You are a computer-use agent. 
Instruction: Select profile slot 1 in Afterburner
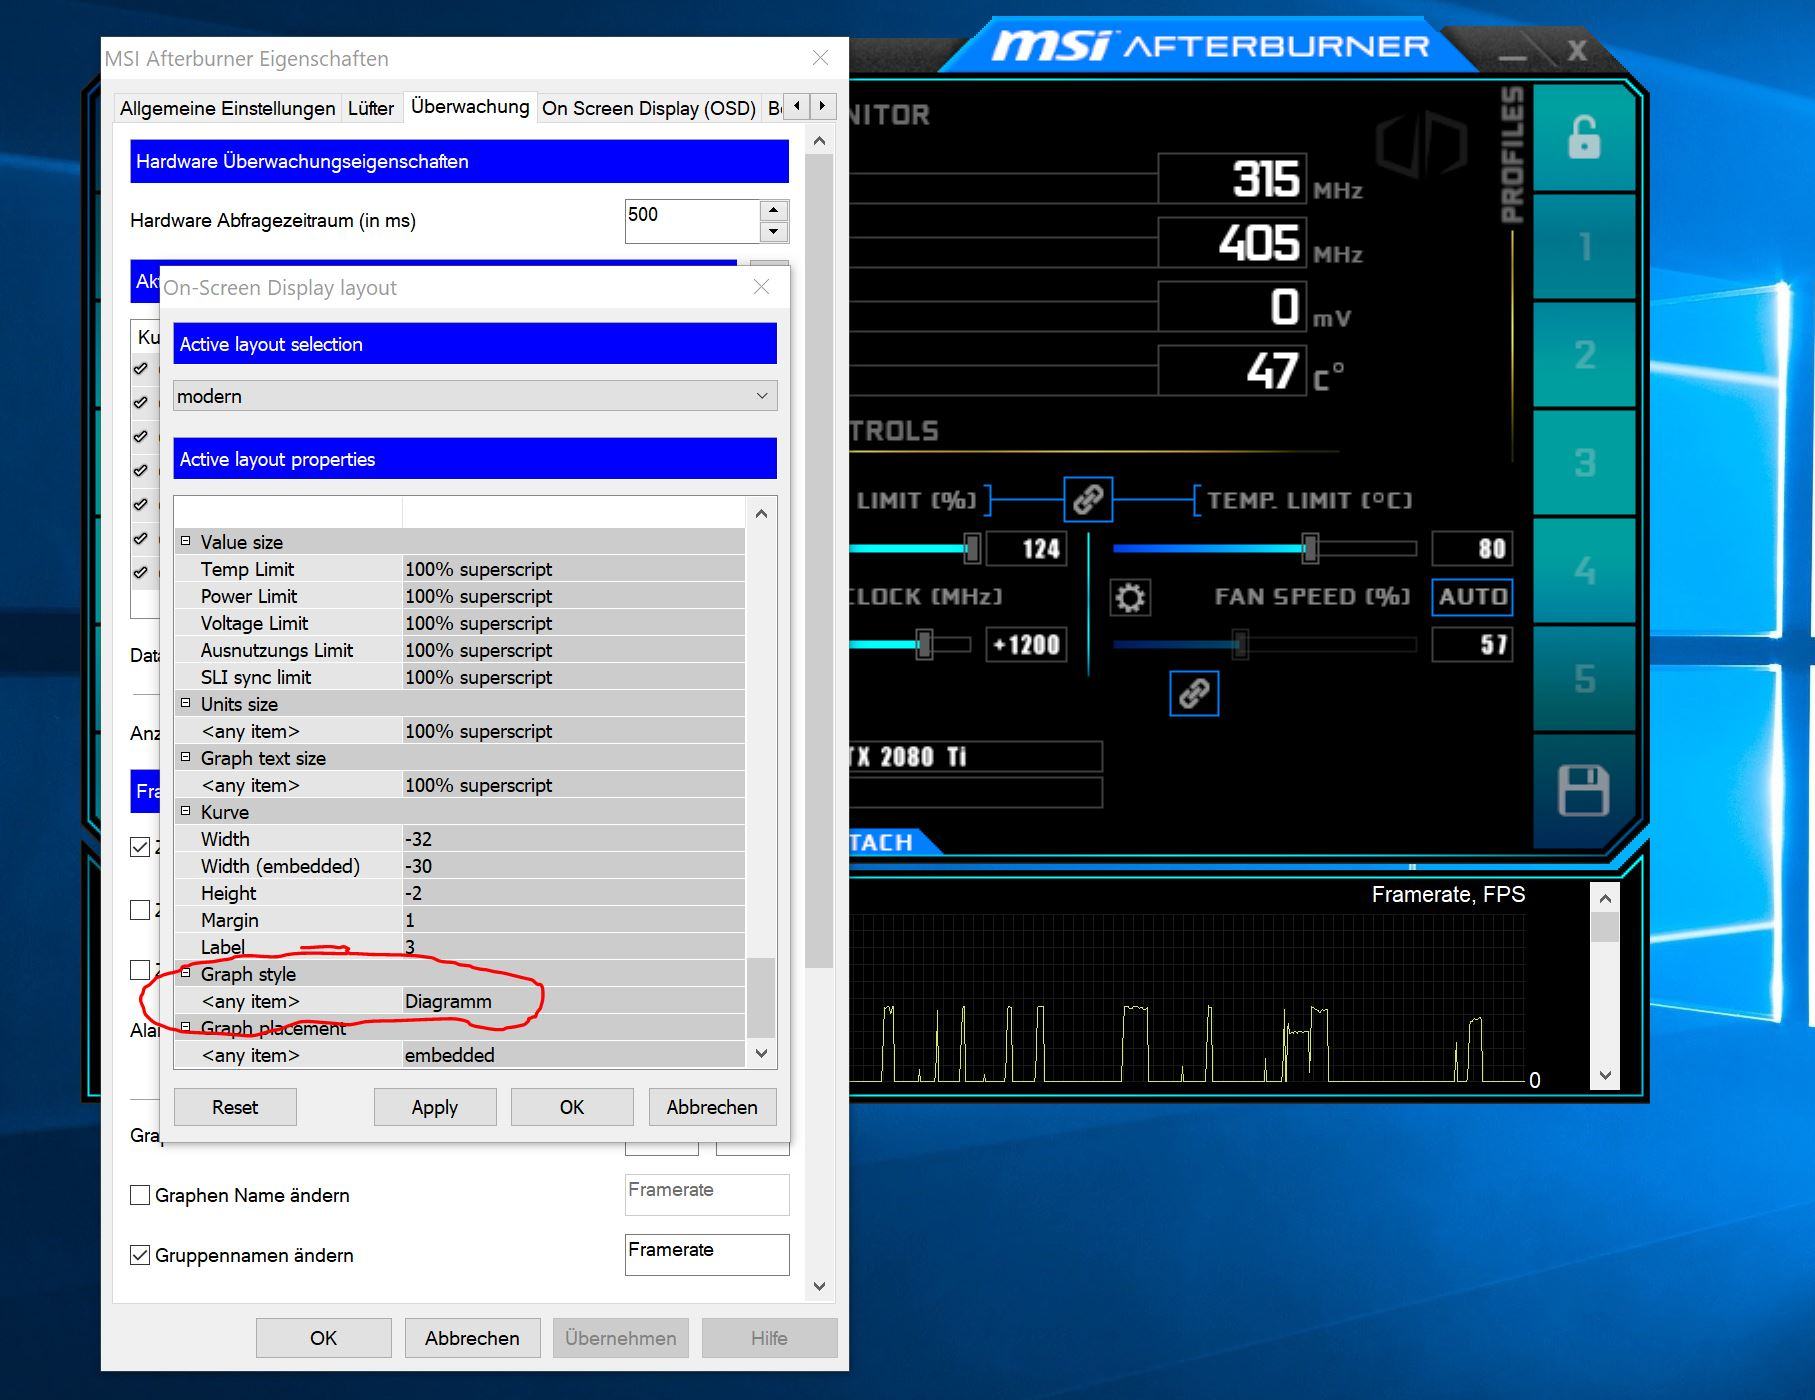(1584, 246)
